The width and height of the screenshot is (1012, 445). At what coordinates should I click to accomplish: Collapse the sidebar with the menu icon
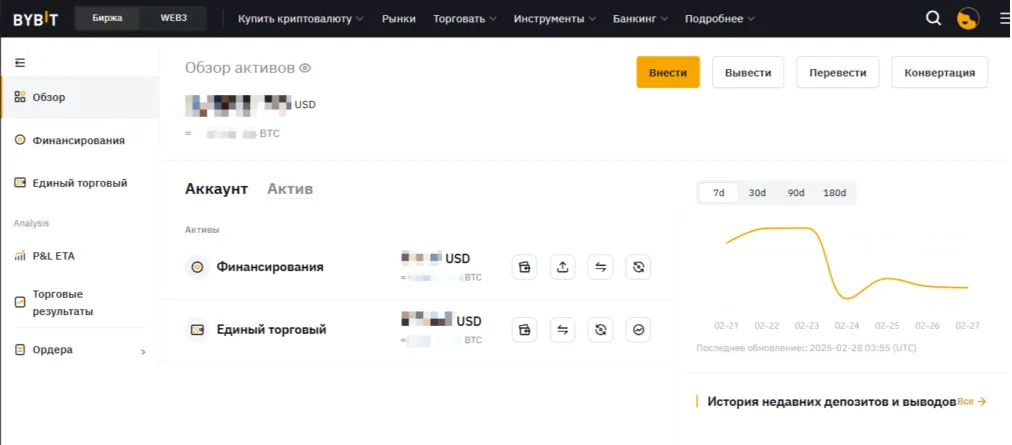20,63
